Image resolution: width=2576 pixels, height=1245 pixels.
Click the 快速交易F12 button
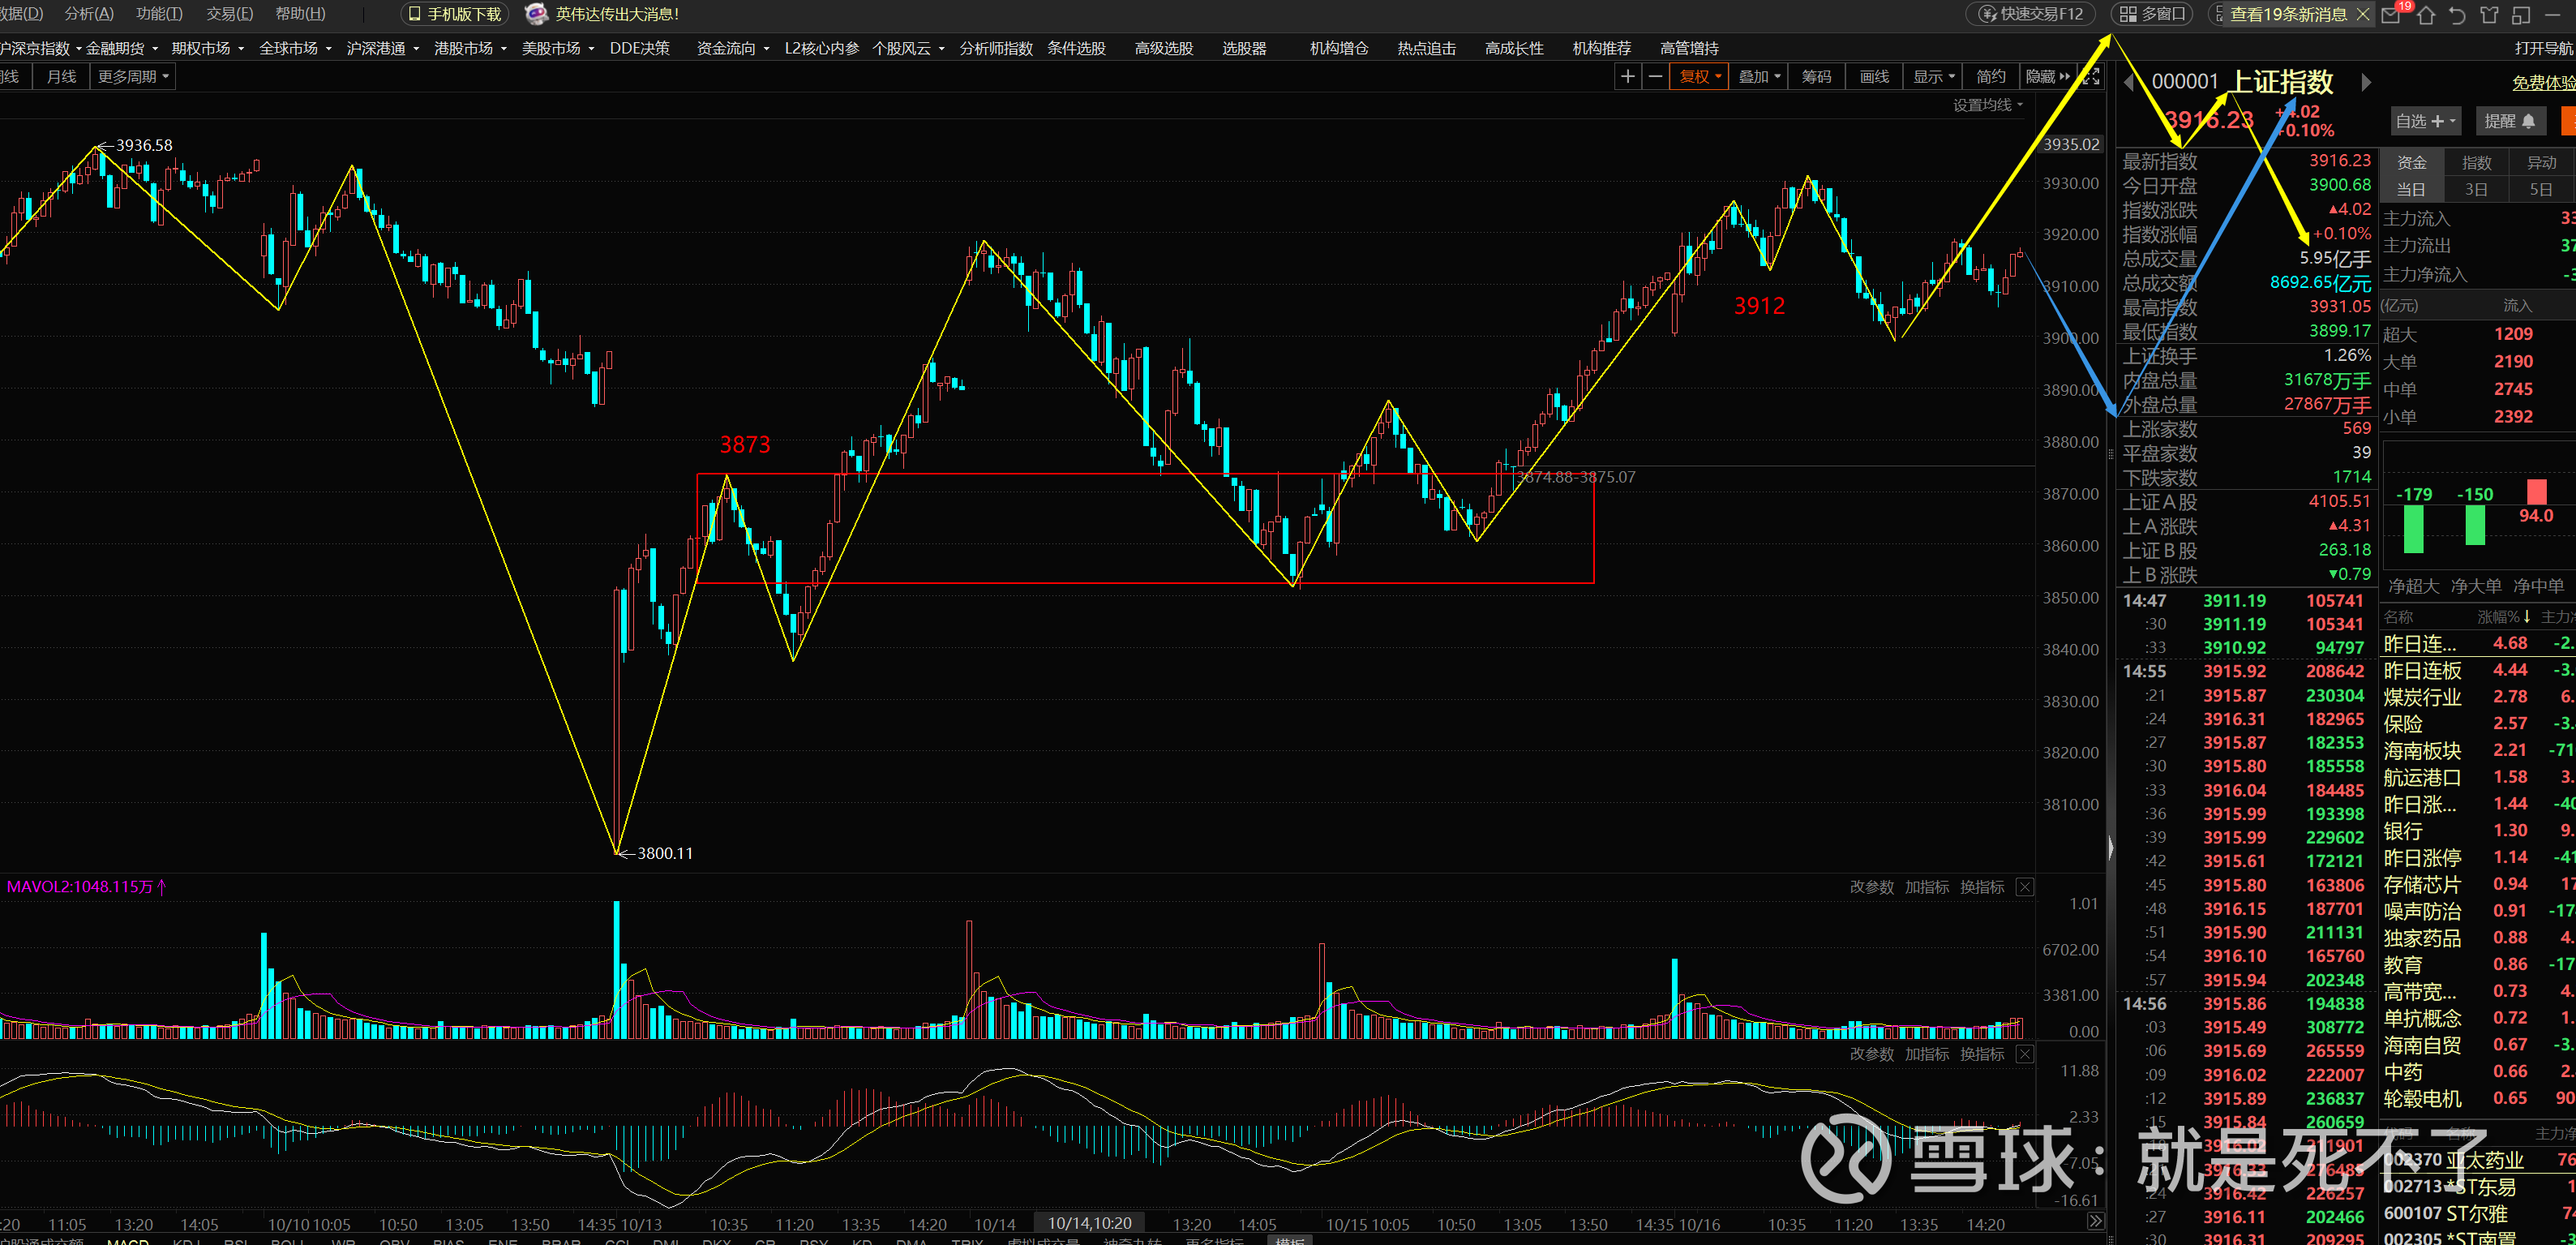click(2032, 14)
